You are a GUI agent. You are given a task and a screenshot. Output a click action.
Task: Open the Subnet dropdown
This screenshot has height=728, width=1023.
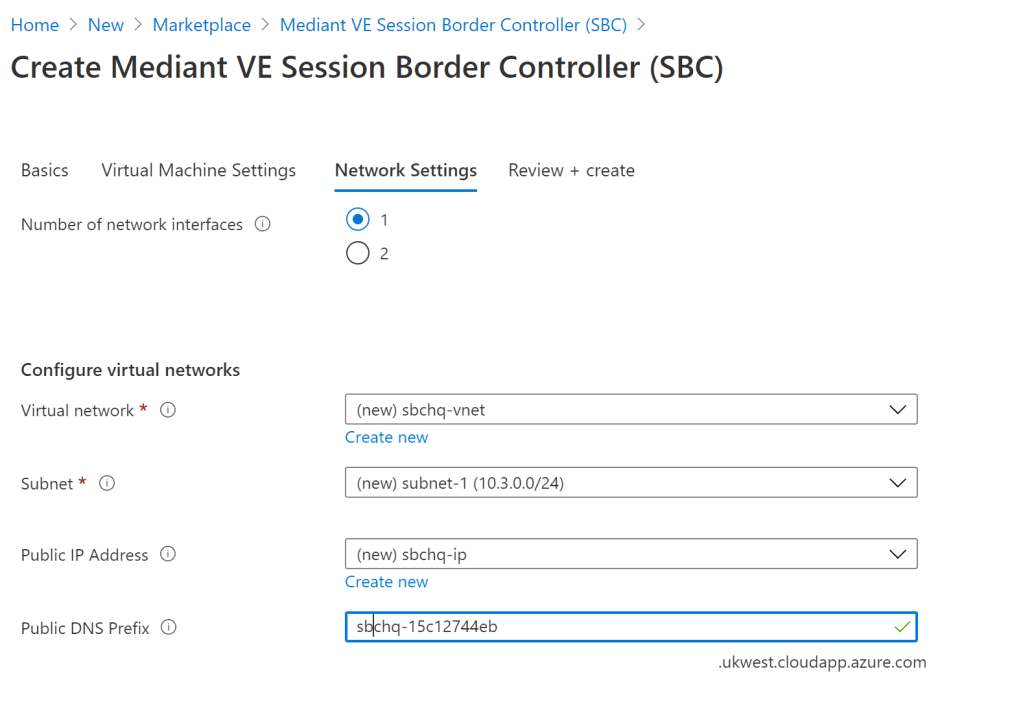(630, 483)
